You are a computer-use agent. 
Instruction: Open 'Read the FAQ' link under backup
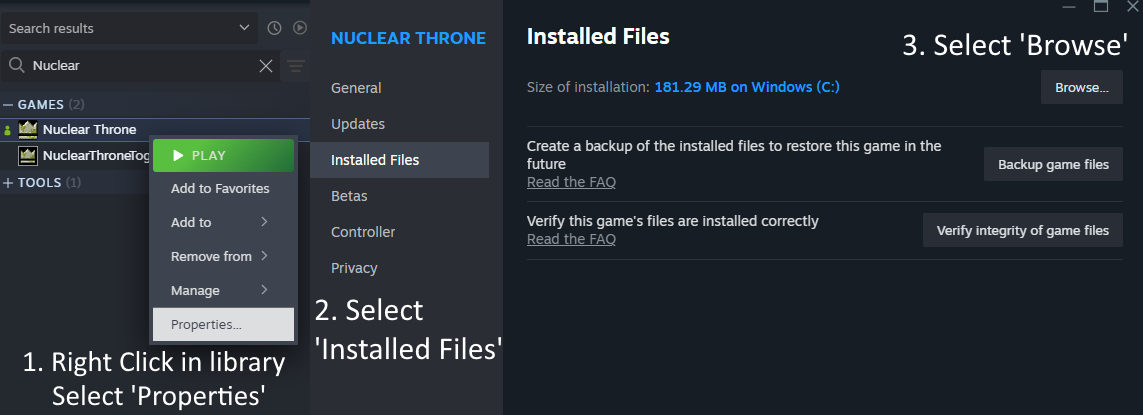571,182
